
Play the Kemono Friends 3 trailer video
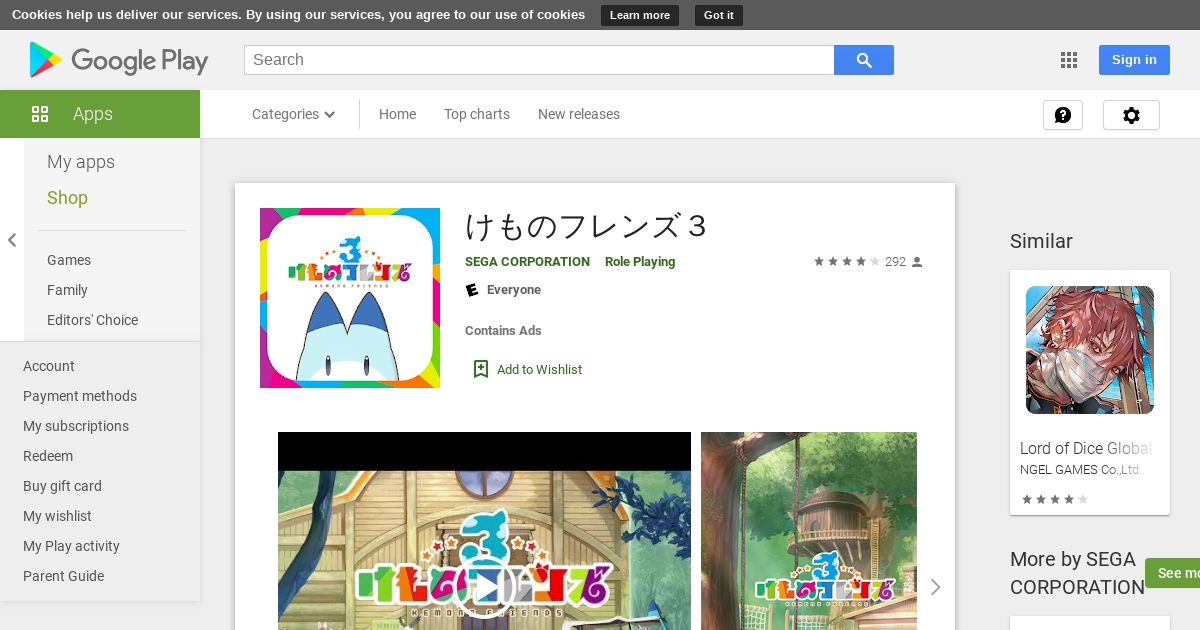485,586
